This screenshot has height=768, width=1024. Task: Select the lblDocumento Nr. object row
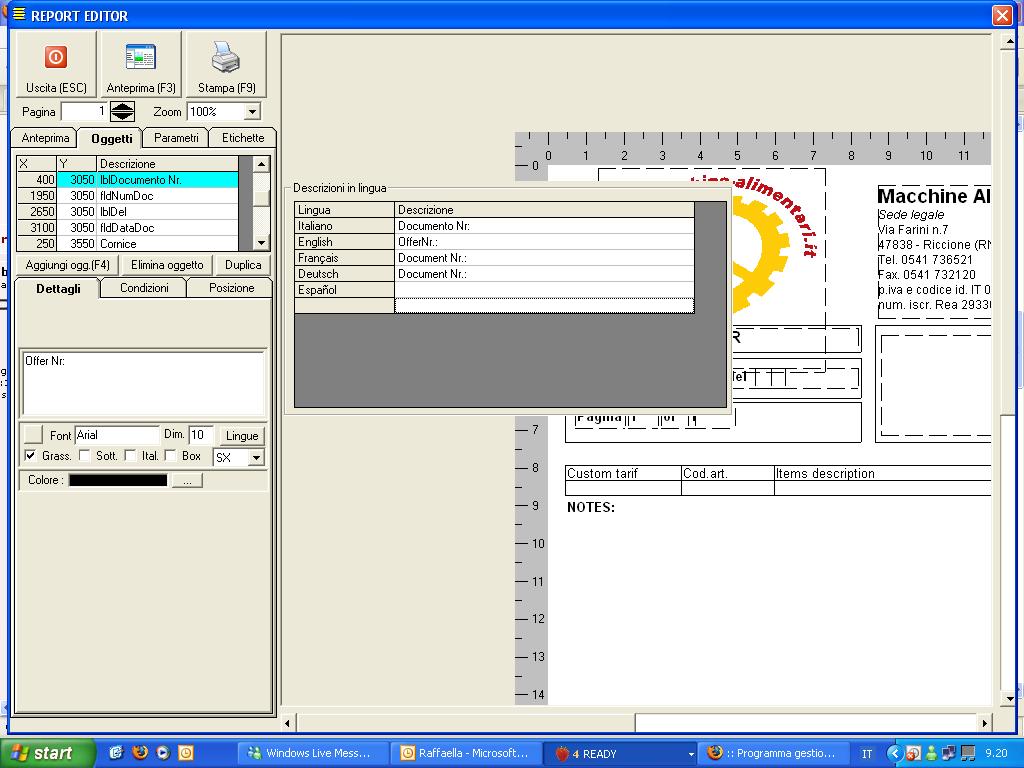coord(127,180)
